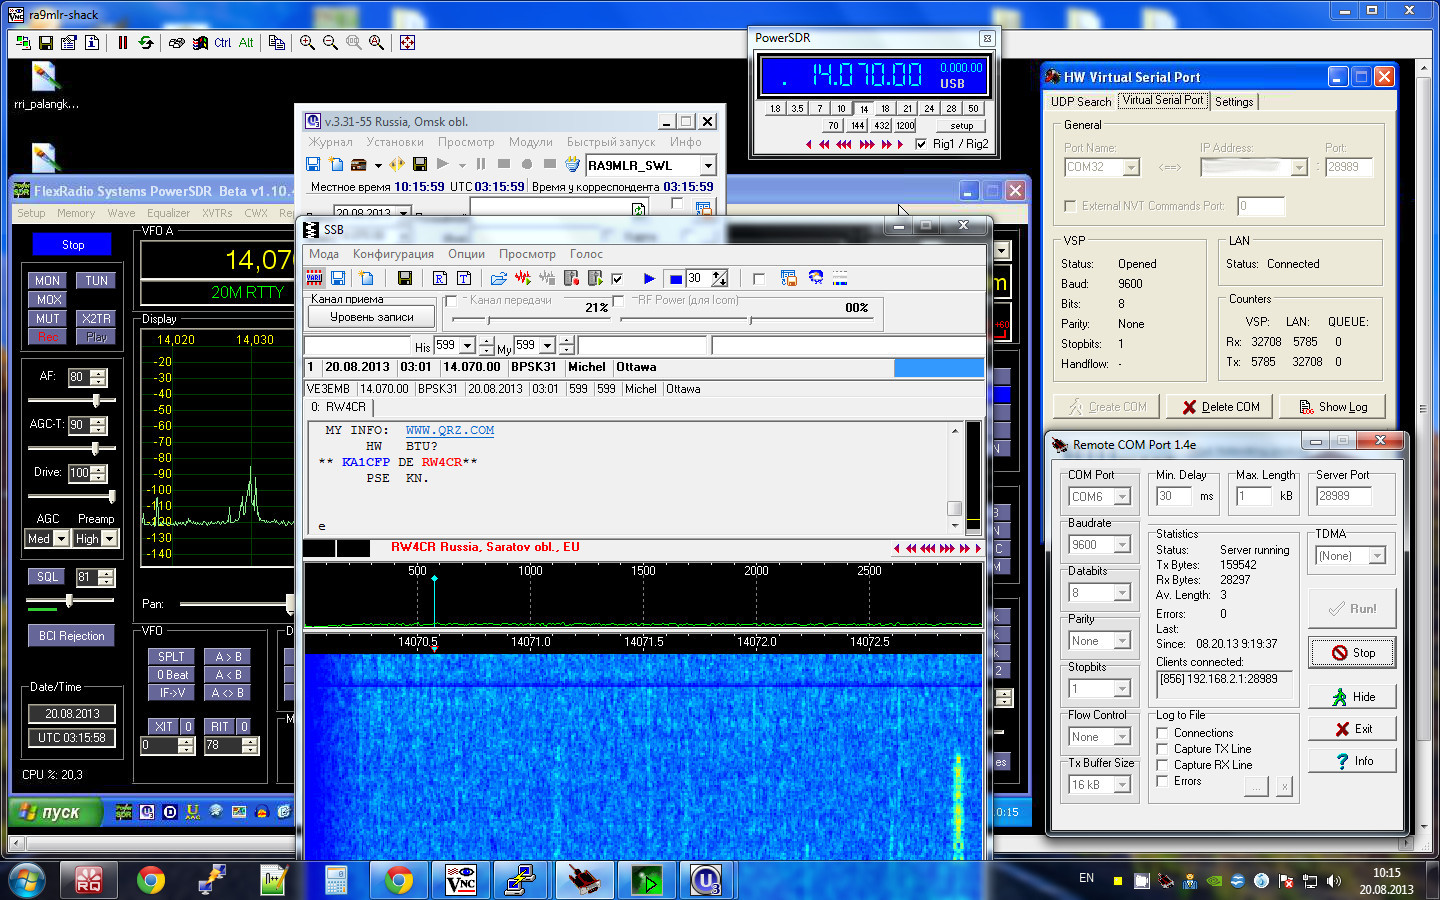Click the VNC connection info icon

click(x=92, y=43)
